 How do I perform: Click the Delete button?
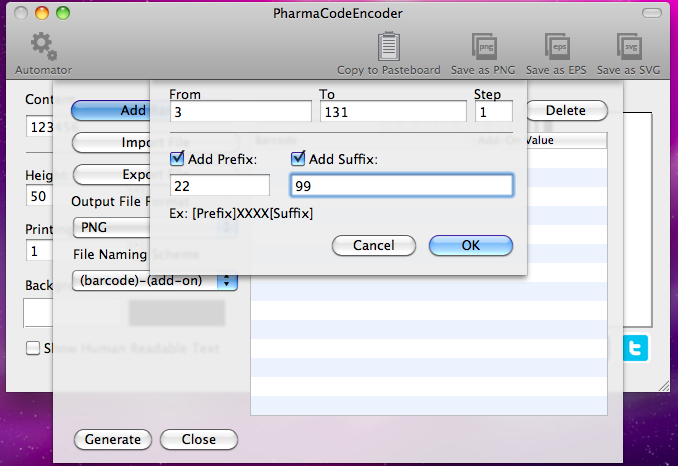click(x=566, y=111)
